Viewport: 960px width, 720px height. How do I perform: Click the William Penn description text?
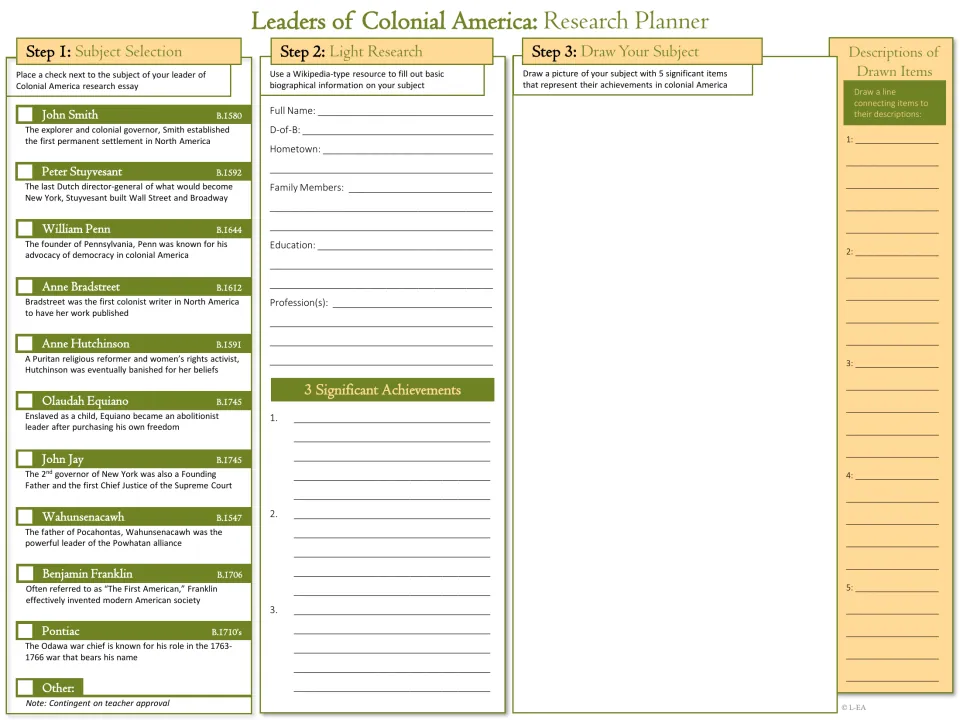point(126,249)
